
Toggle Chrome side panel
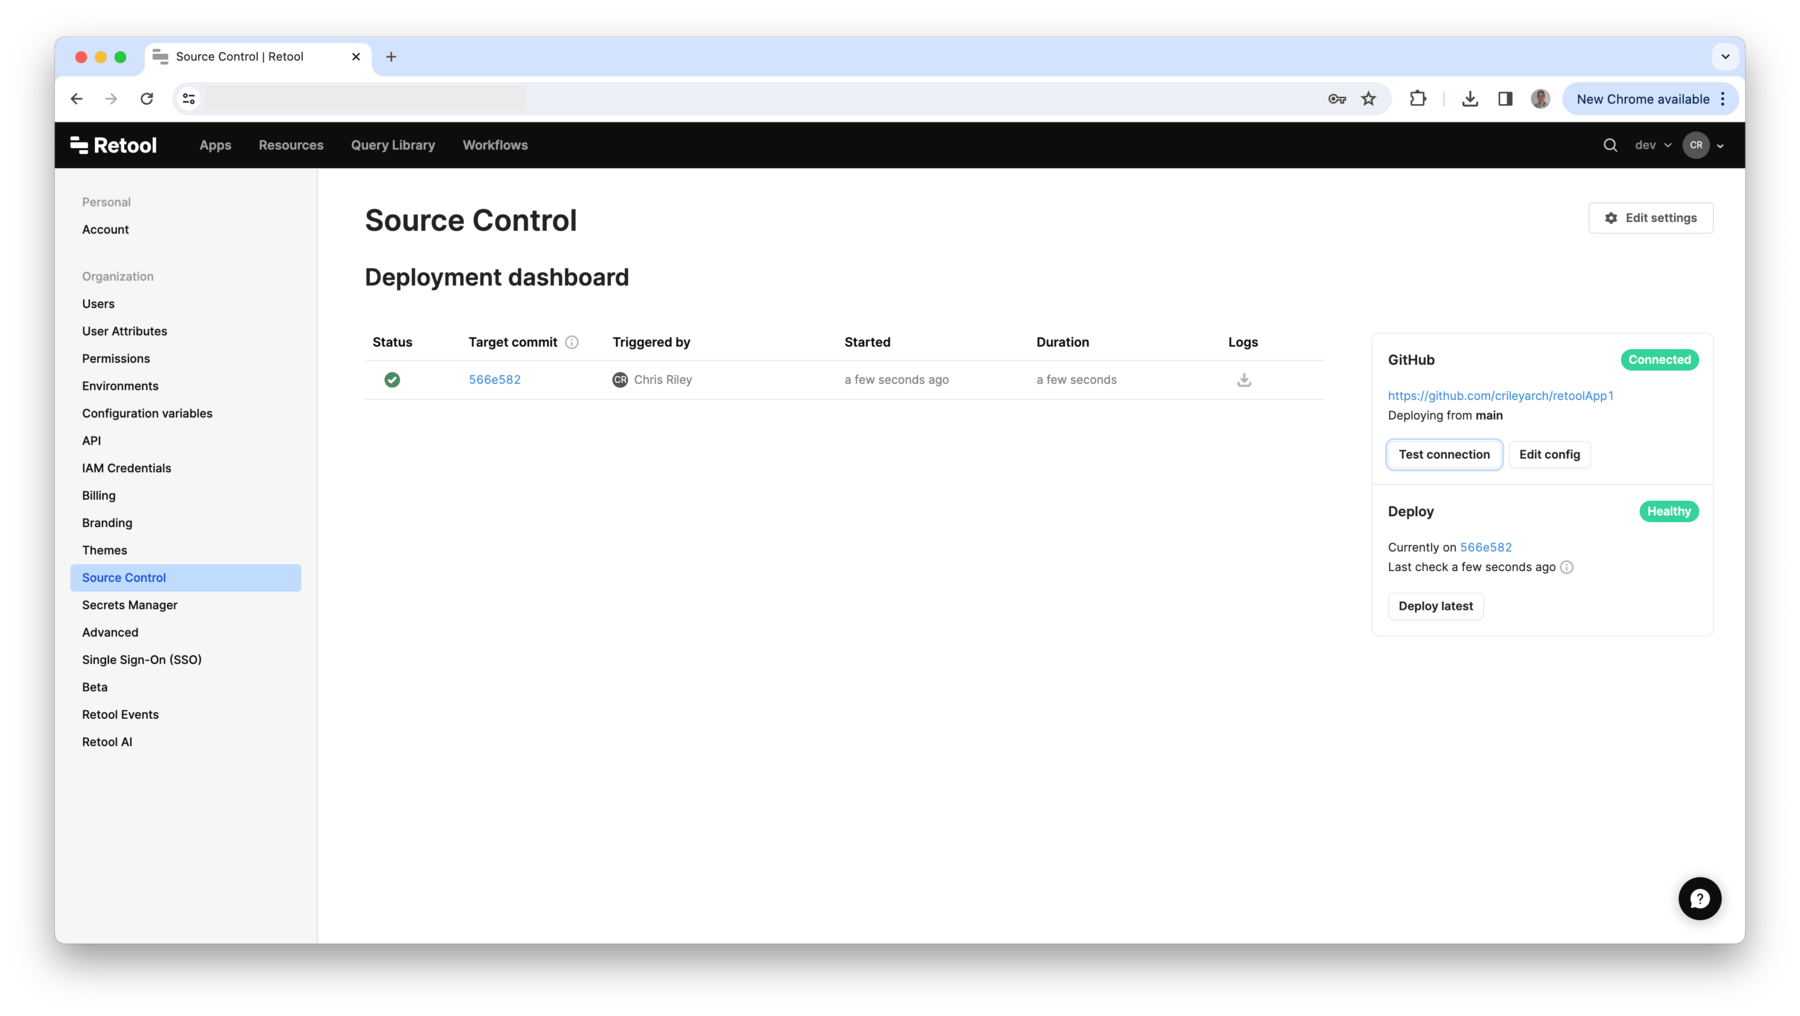point(1505,99)
